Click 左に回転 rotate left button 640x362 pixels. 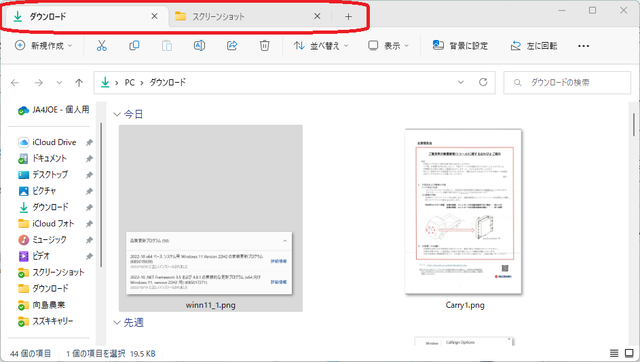click(534, 46)
